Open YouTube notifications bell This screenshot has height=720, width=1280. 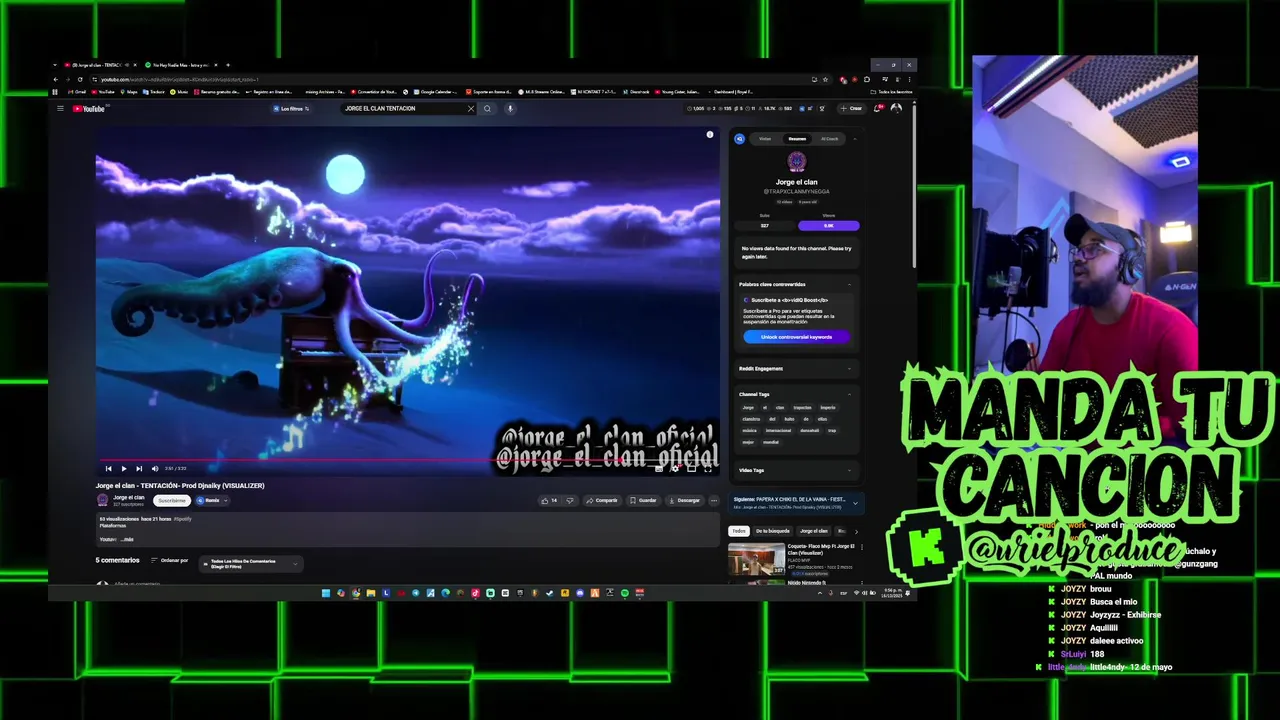tap(877, 108)
